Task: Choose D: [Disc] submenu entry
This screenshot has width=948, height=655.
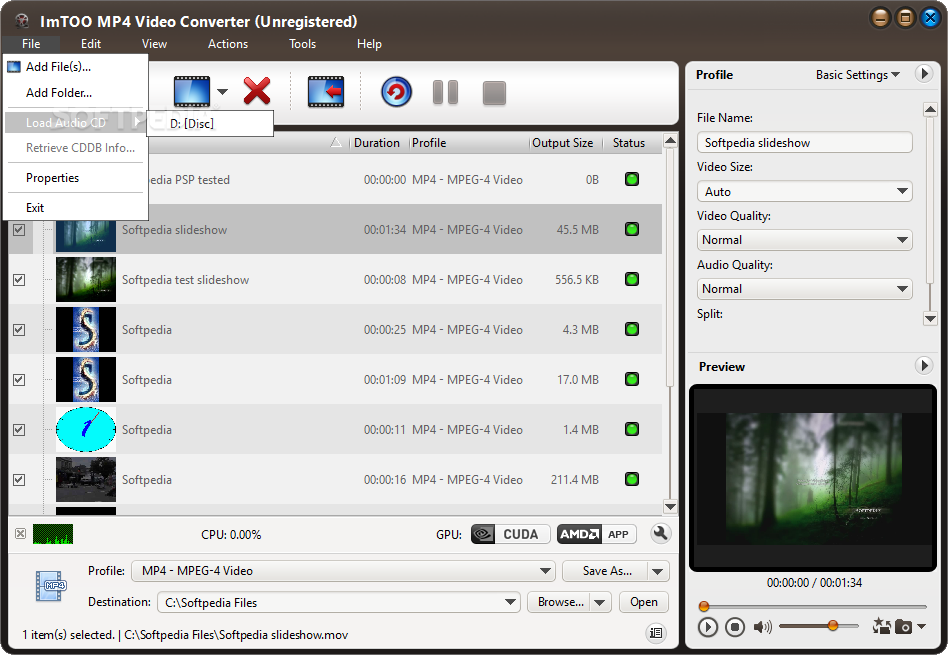Action: pyautogui.click(x=210, y=123)
